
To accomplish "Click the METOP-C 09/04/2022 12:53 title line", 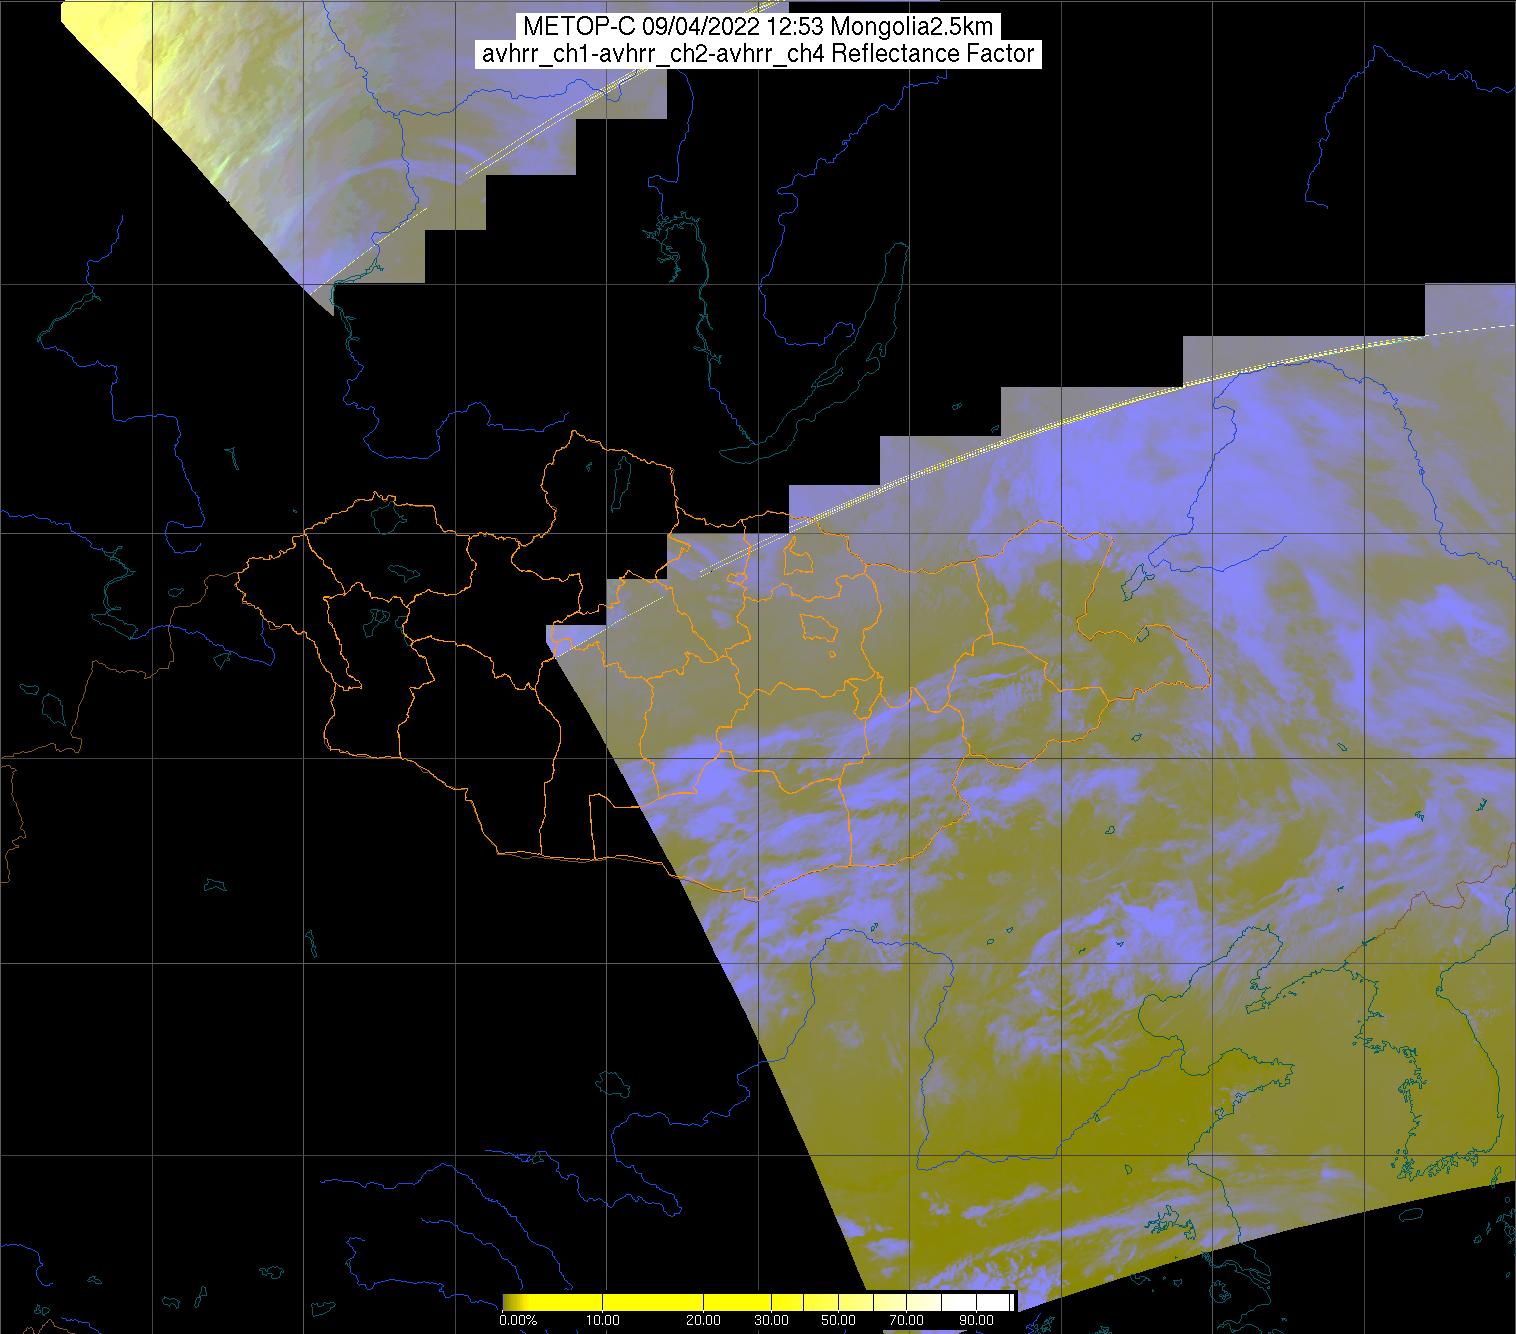I will click(x=758, y=27).
